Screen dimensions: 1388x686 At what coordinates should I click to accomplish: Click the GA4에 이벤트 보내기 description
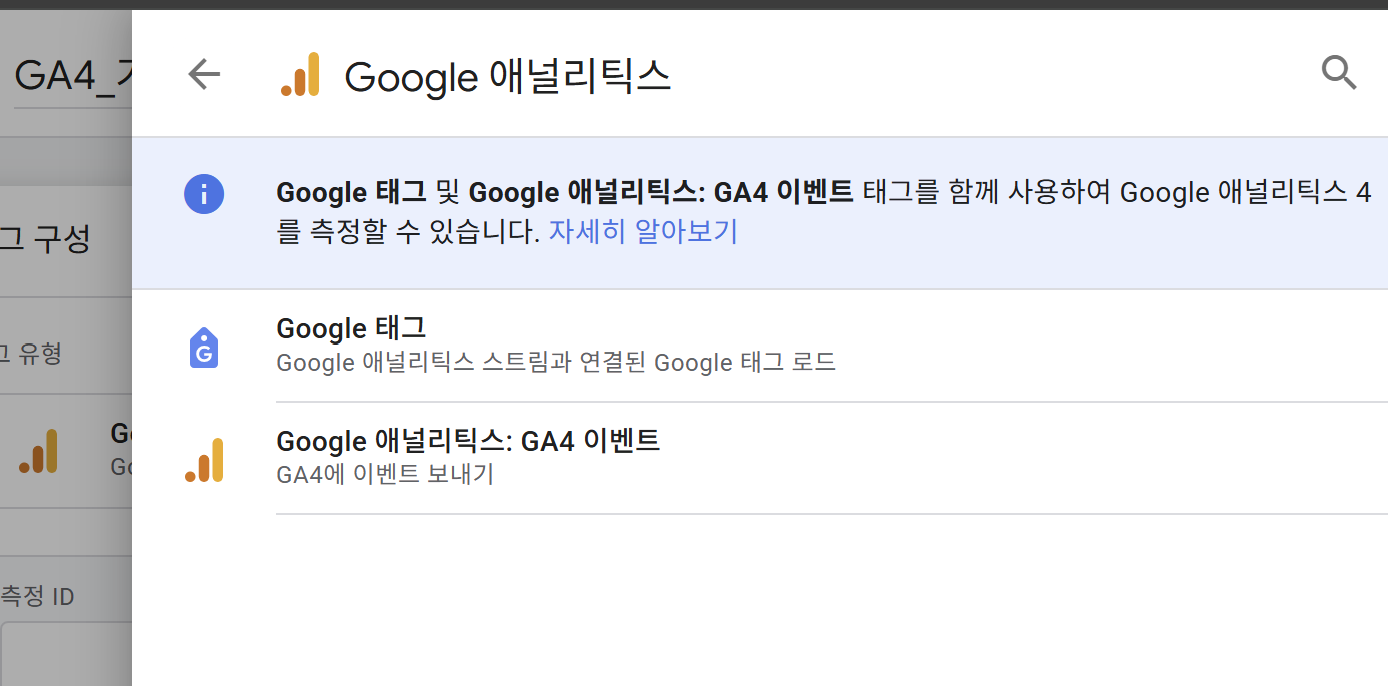click(x=385, y=474)
